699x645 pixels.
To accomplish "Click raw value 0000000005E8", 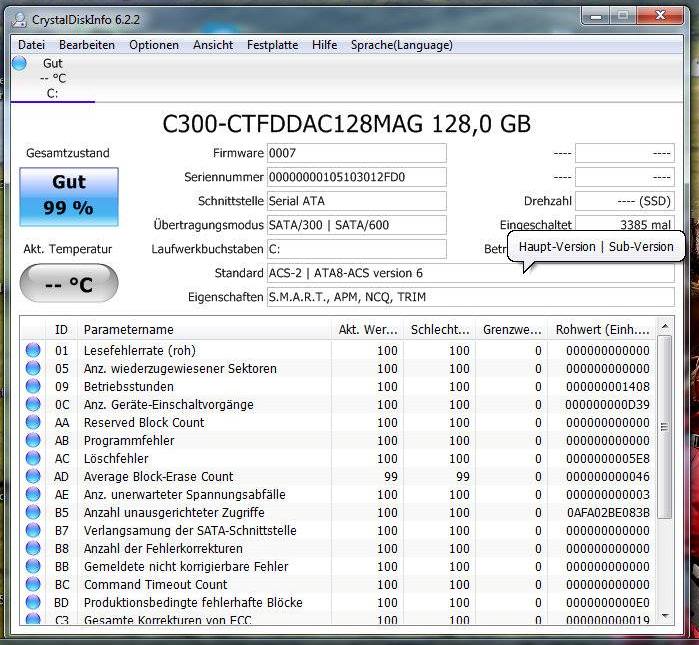I will click(608, 458).
